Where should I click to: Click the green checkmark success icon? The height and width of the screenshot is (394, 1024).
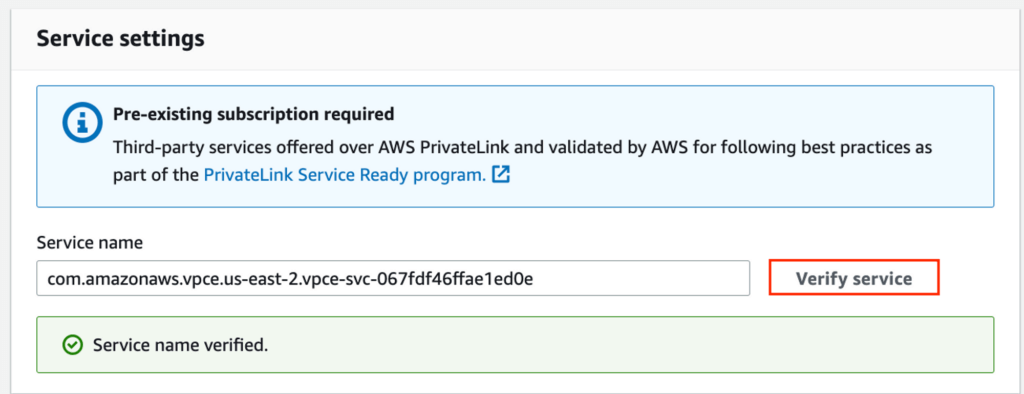[72, 345]
